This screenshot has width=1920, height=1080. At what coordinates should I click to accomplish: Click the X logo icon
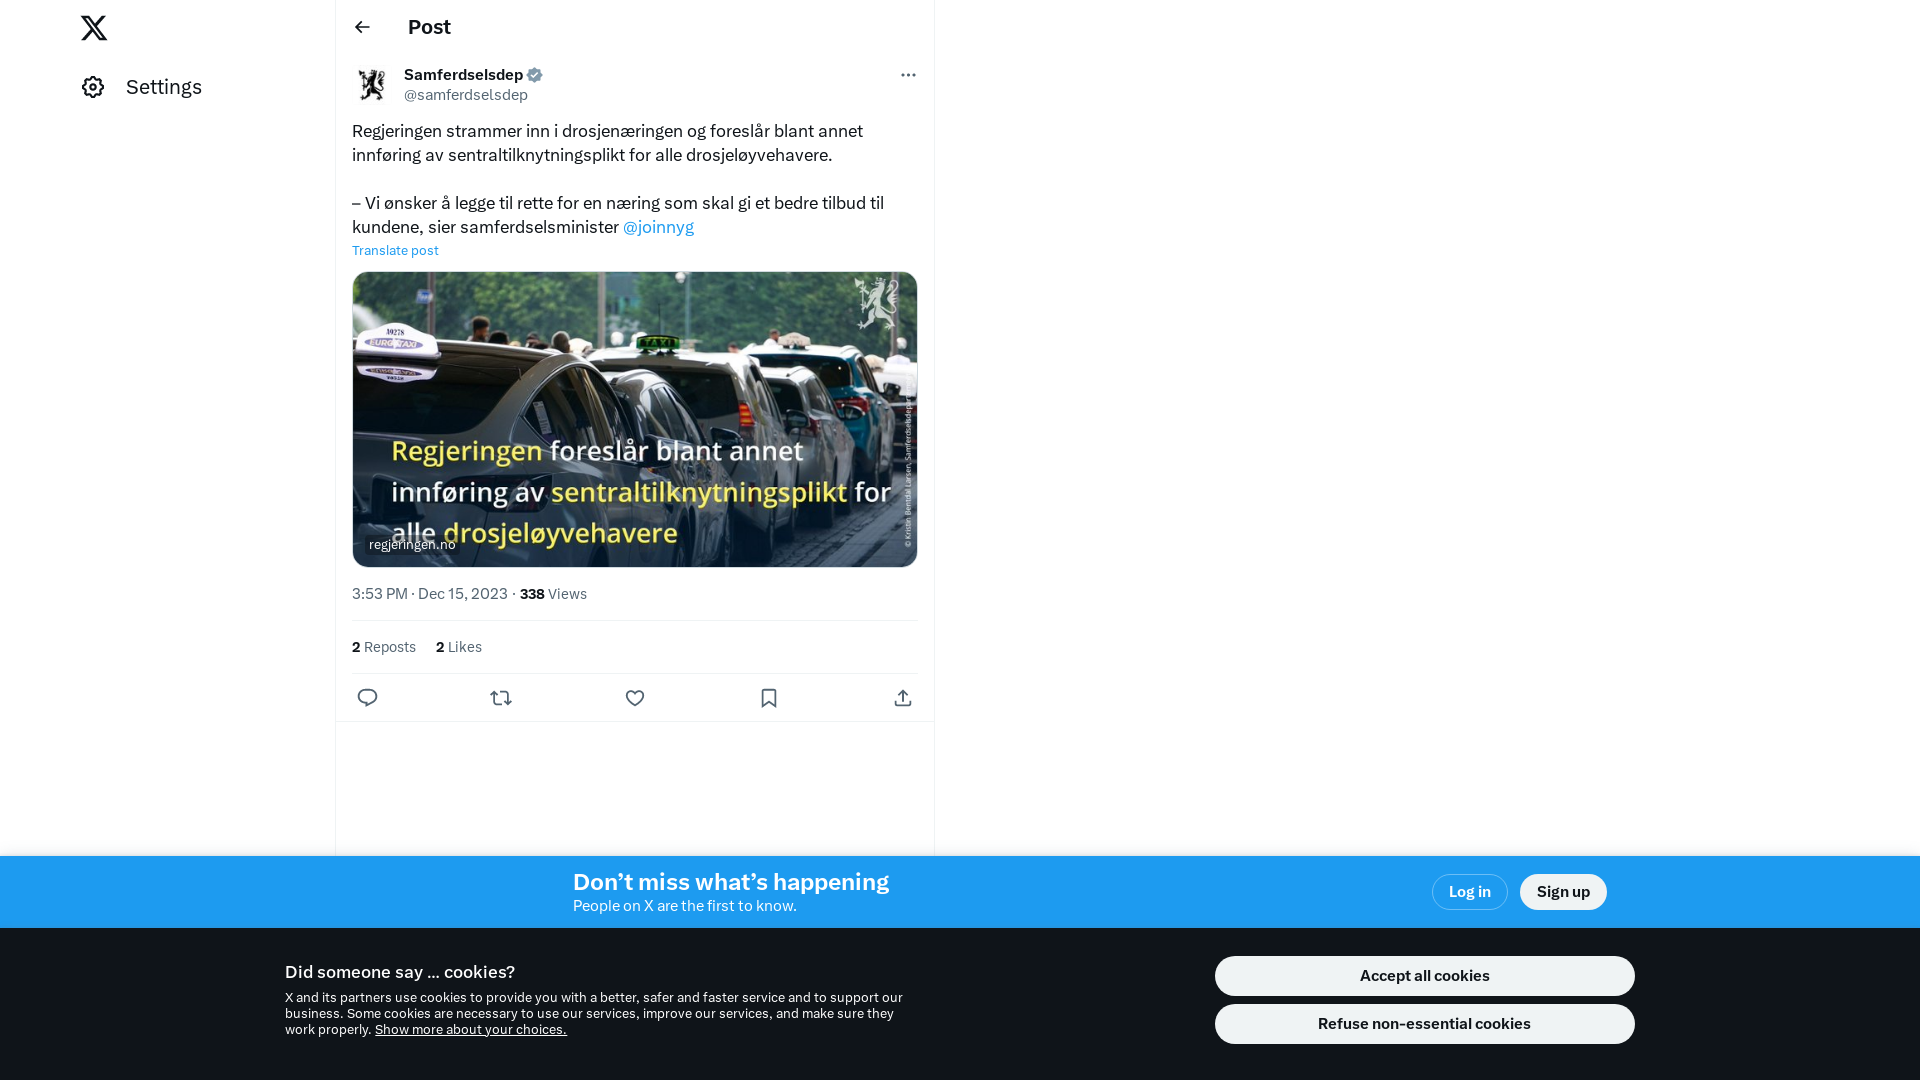(94, 28)
